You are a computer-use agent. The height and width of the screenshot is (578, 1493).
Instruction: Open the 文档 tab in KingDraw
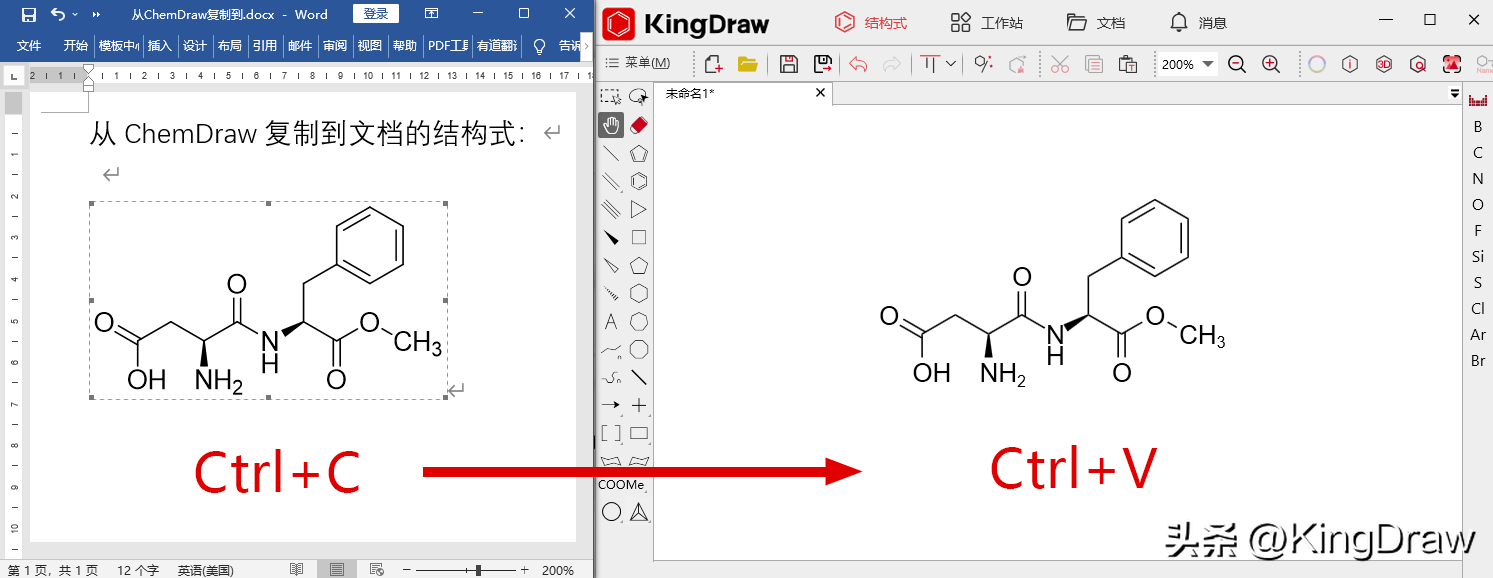pos(1096,22)
